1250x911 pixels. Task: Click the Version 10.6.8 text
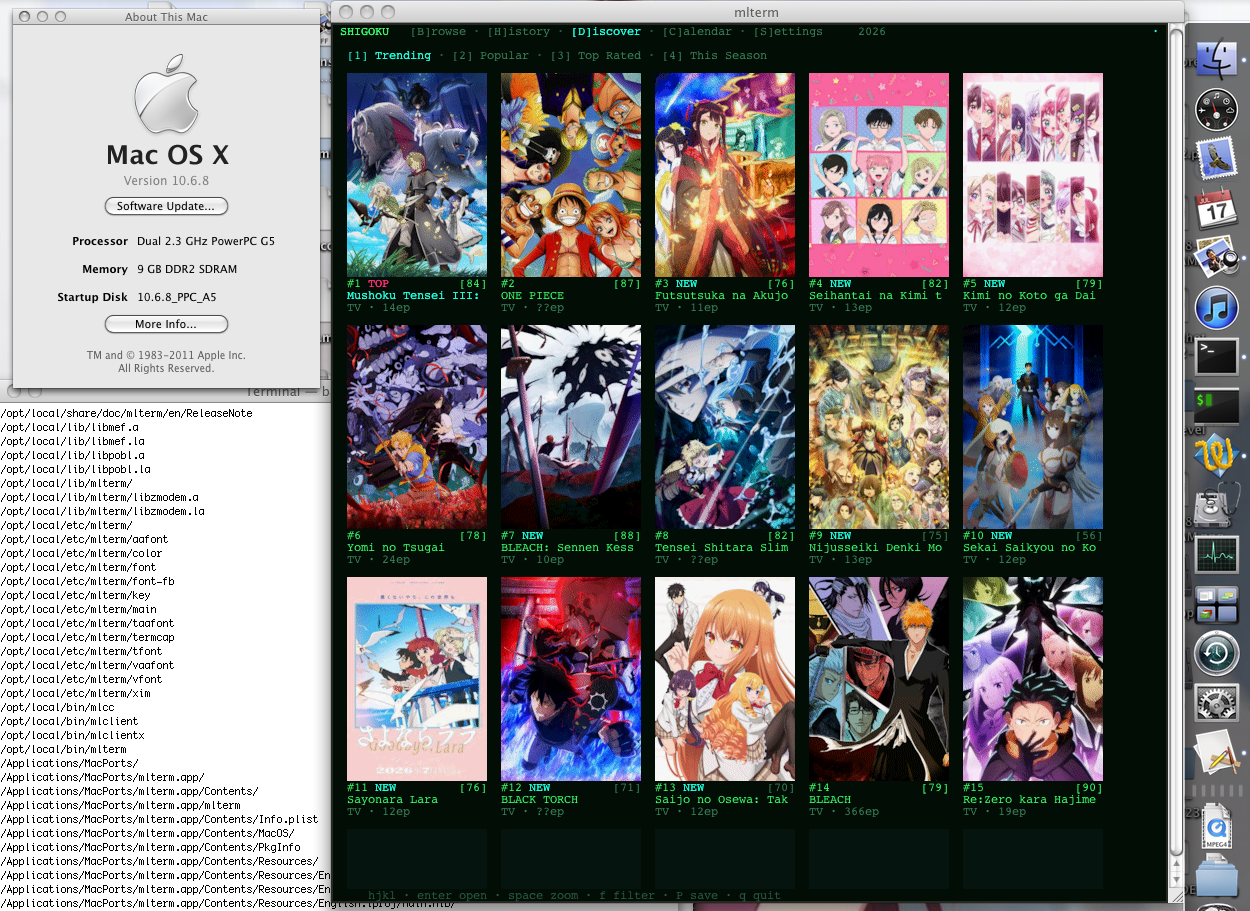[x=166, y=181]
